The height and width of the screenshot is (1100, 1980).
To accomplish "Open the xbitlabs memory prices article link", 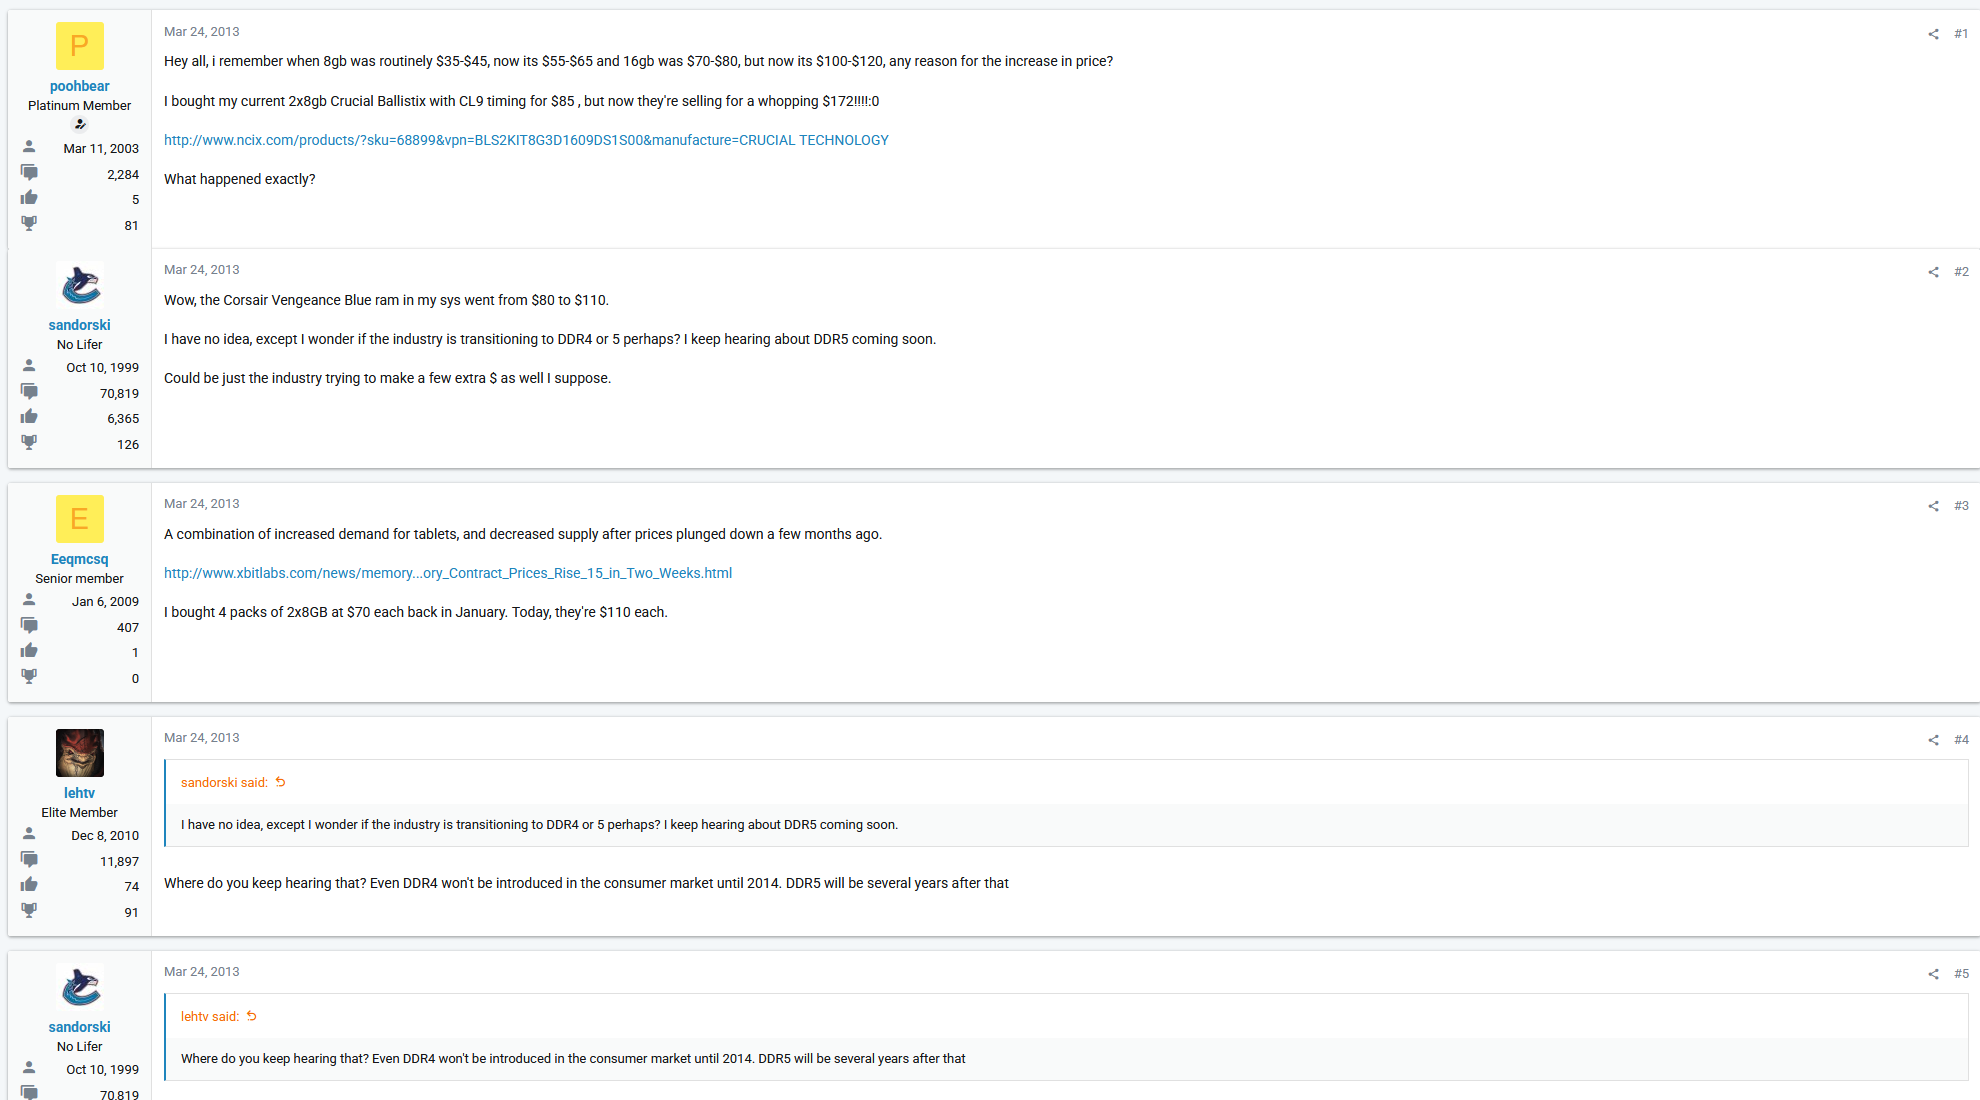I will click(x=448, y=573).
